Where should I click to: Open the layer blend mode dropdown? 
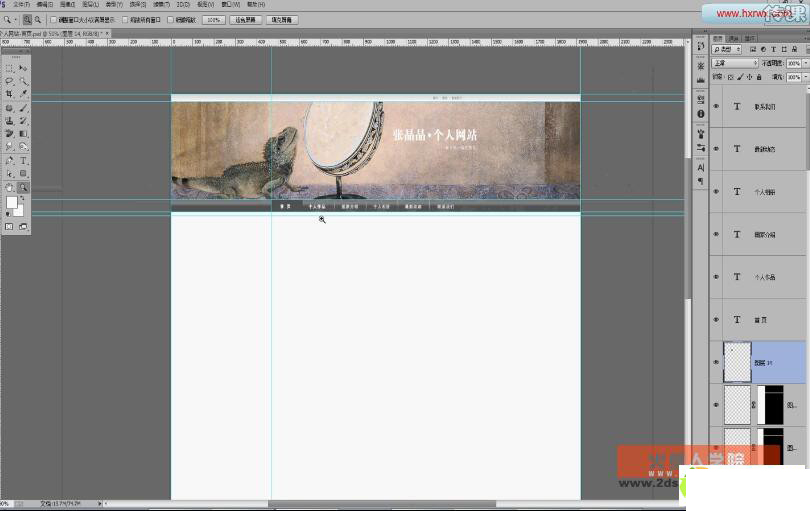coord(734,63)
